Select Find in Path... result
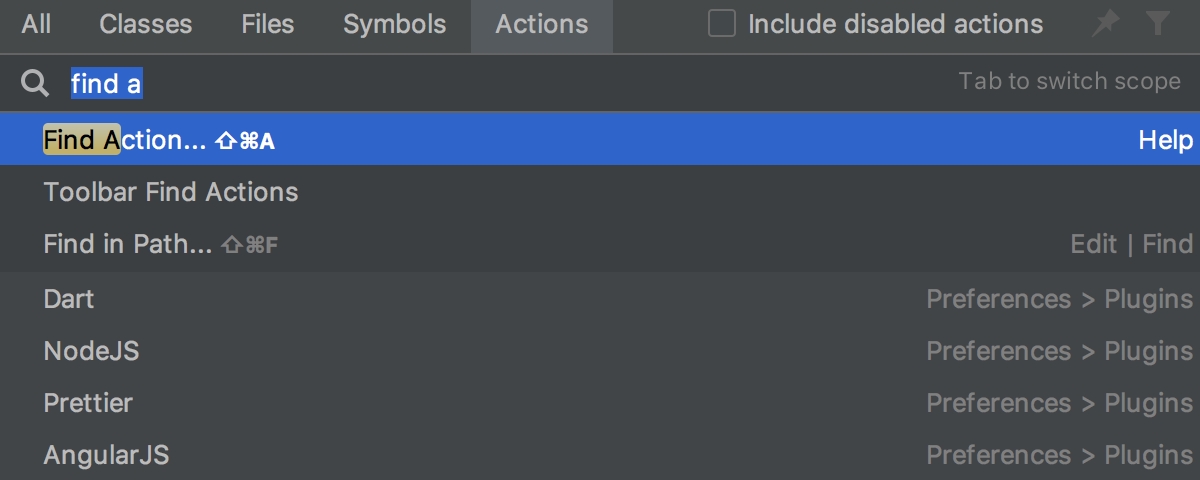1200x480 pixels. (128, 244)
